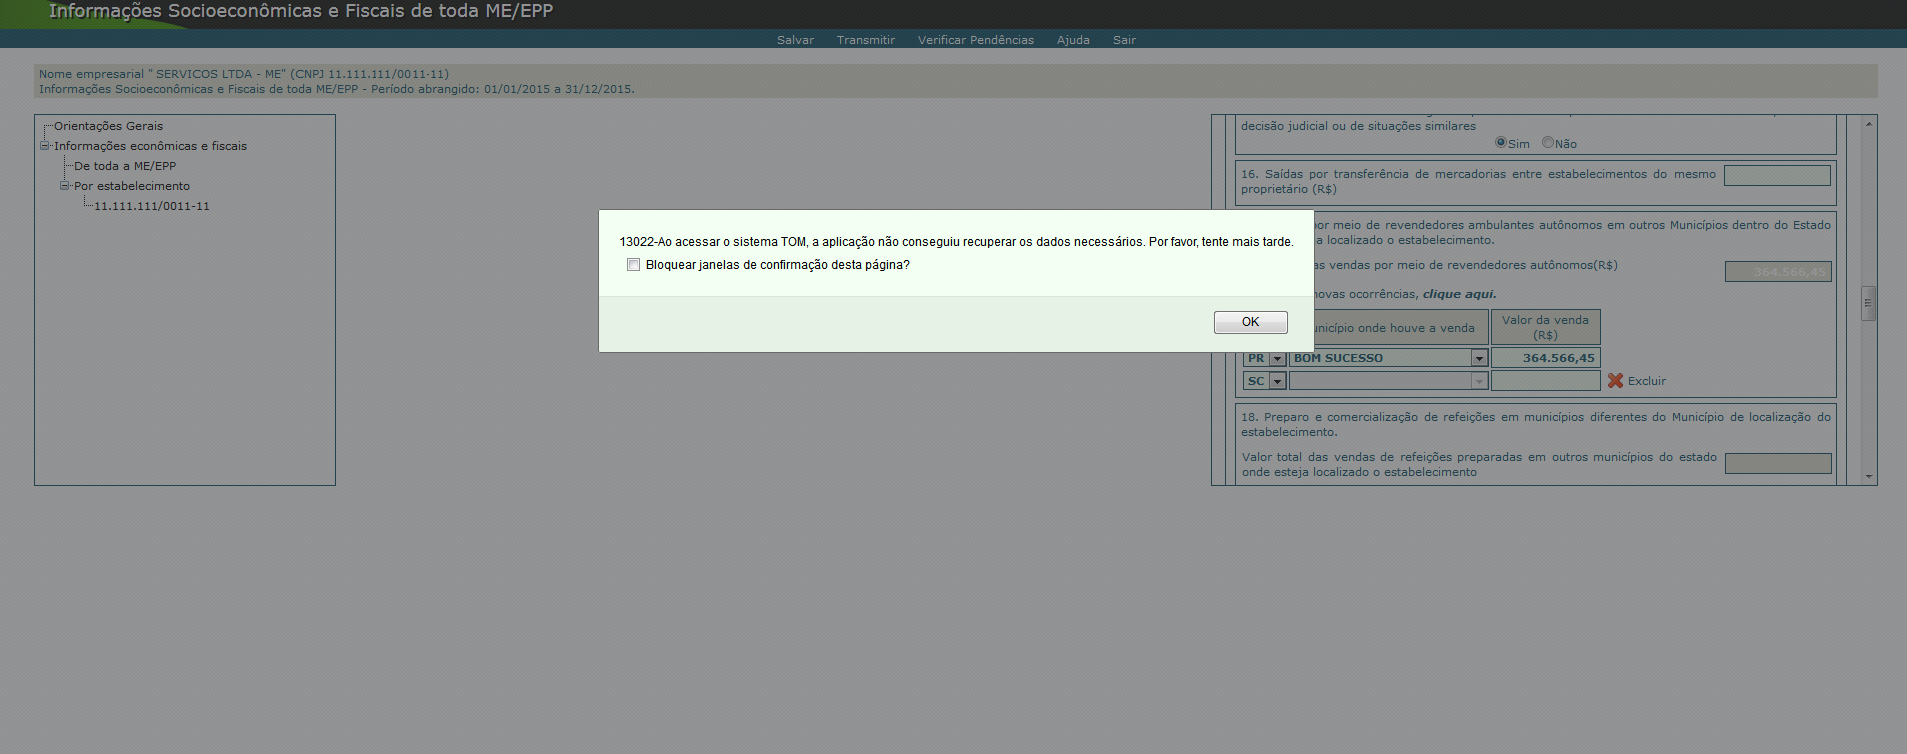
Task: Open the Transmitir menu item
Action: 865,40
